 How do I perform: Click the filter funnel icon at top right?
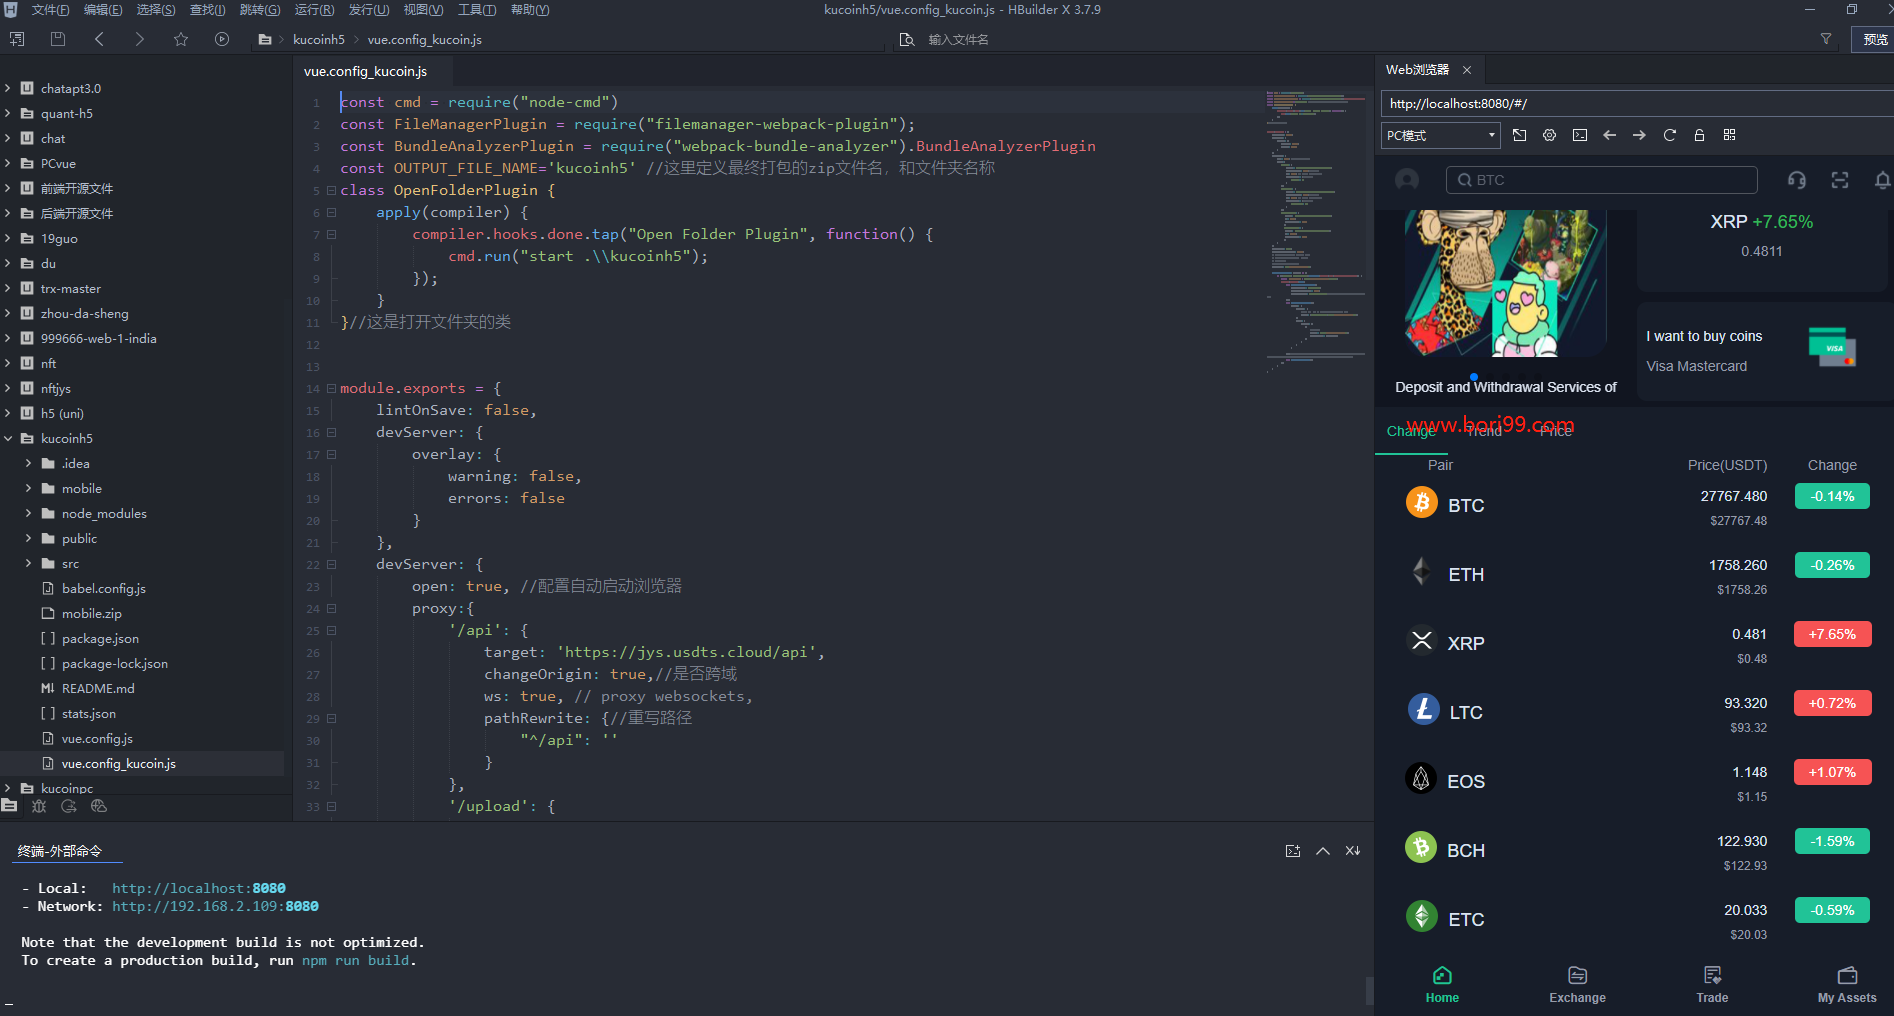tap(1826, 39)
